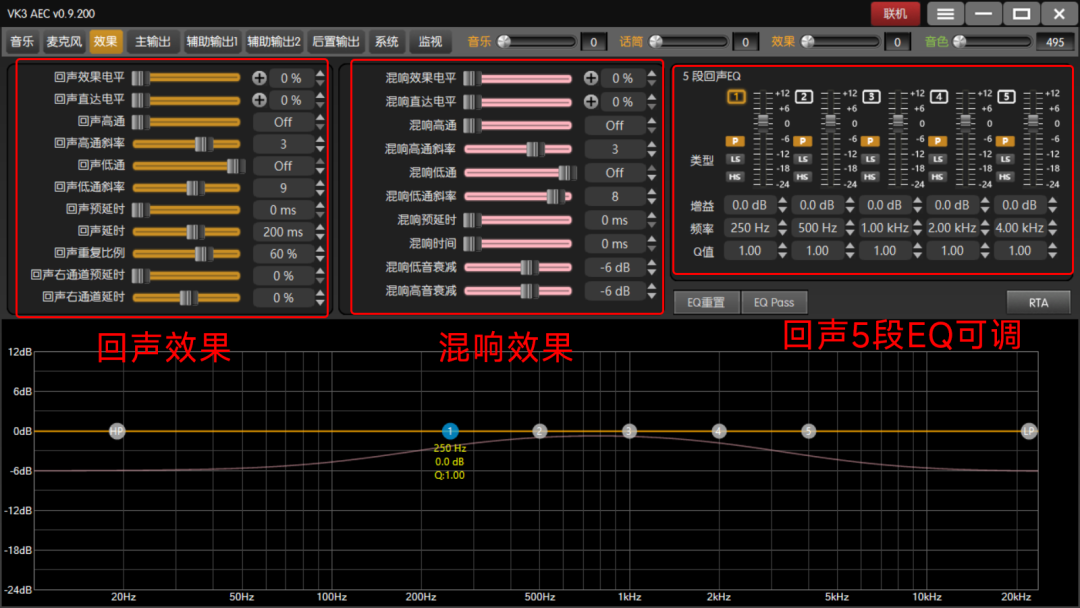1080x608 pixels.
Task: Click the 回声延时 200 ms value field
Action: pos(283,232)
